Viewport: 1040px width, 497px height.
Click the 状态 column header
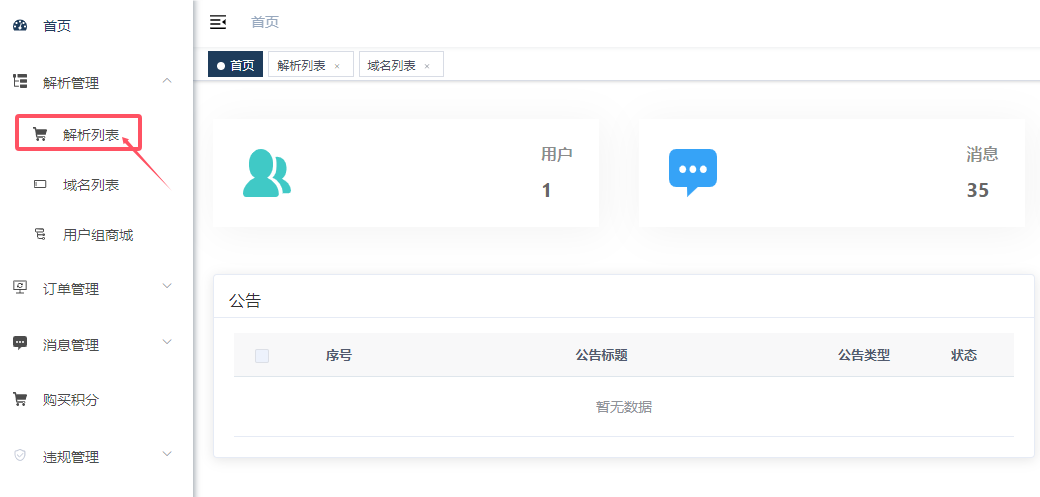pyautogui.click(x=964, y=356)
